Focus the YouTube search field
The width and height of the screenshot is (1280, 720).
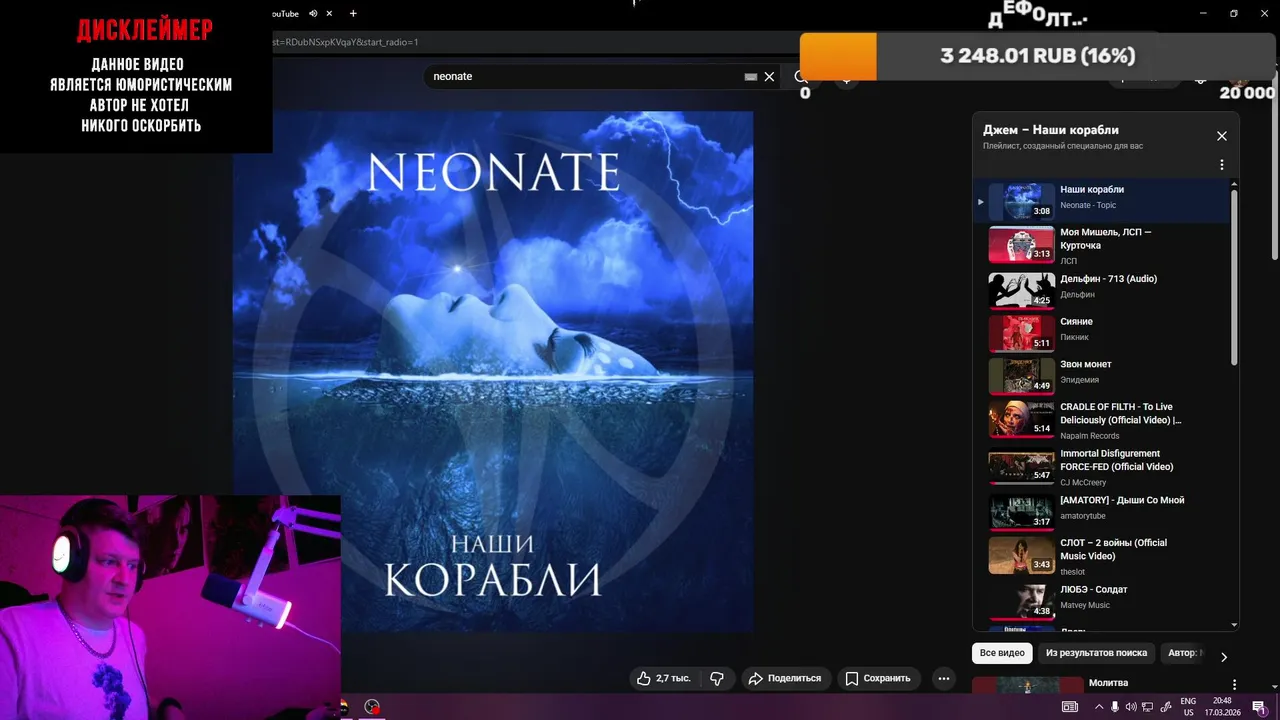585,76
